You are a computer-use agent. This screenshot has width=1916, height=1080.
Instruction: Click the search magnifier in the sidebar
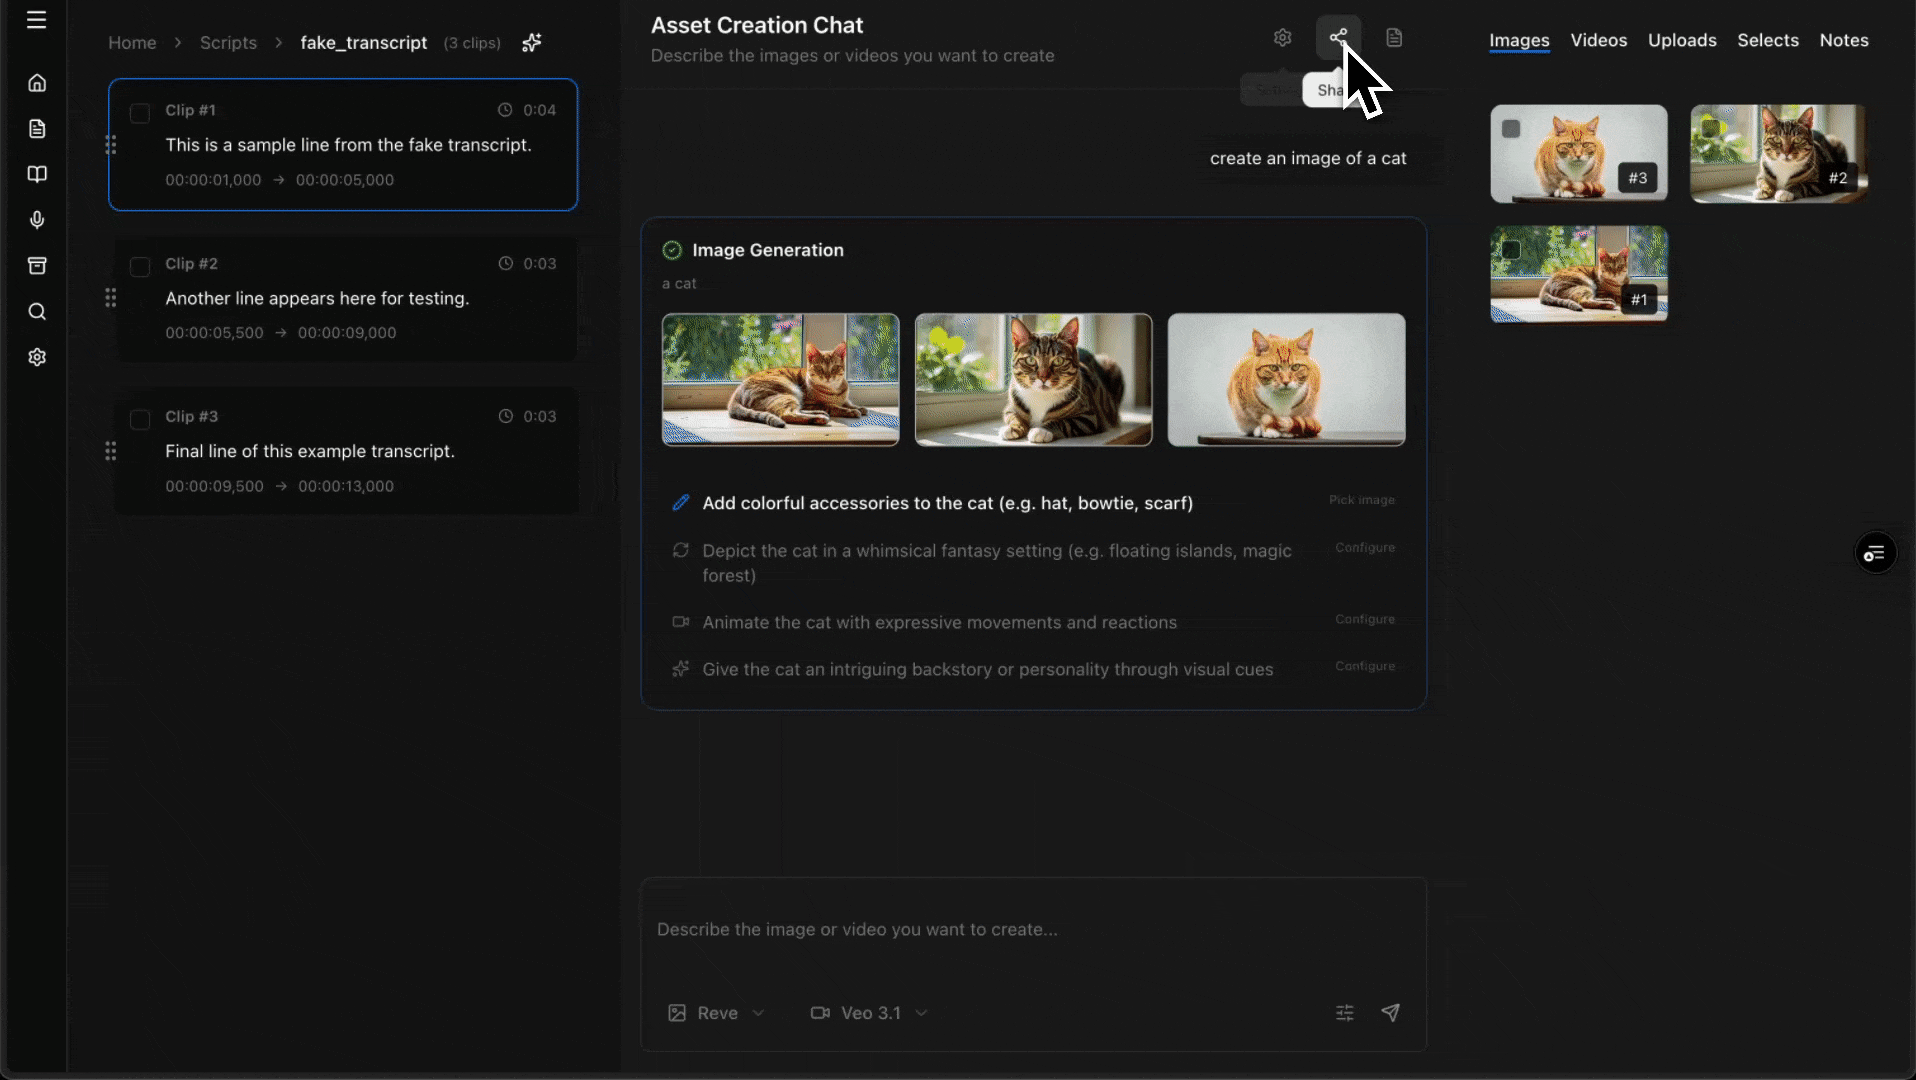(37, 312)
